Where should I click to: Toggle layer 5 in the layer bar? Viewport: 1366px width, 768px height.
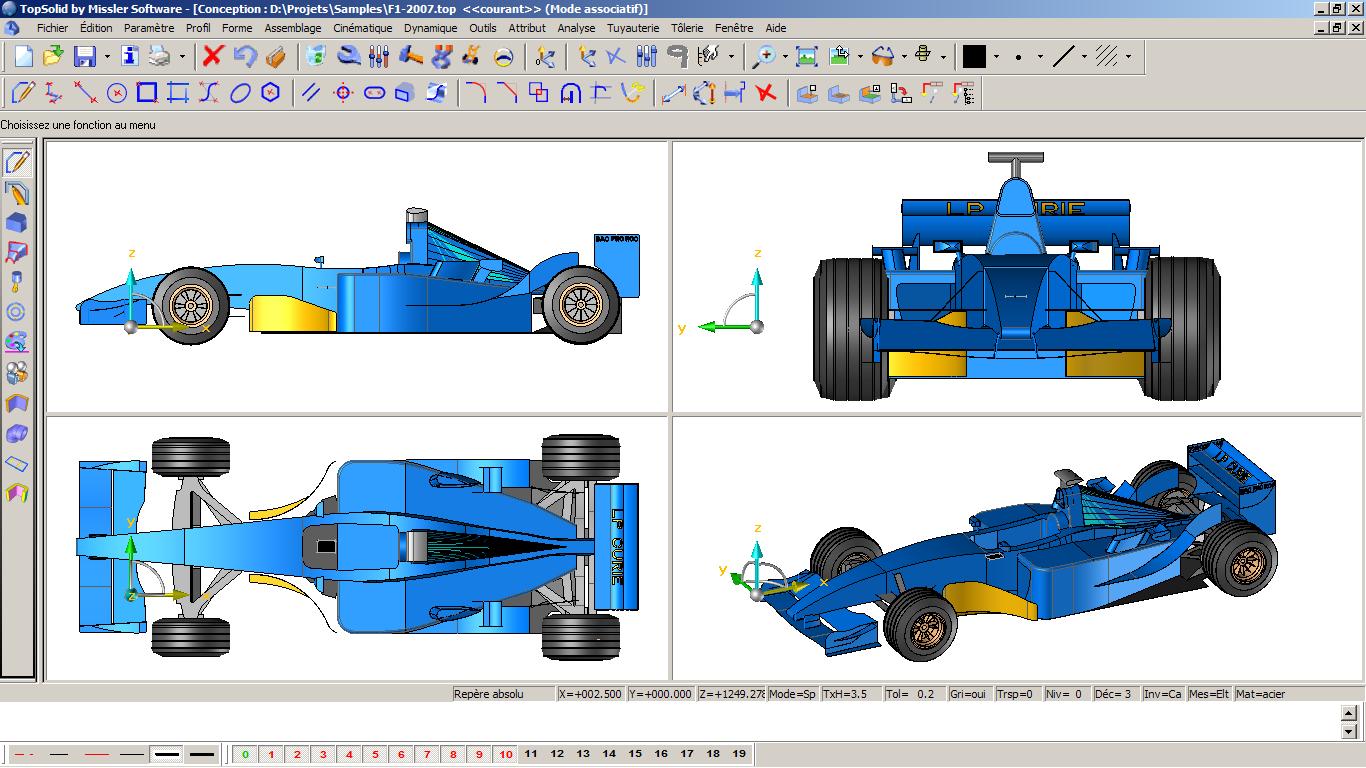(x=375, y=754)
